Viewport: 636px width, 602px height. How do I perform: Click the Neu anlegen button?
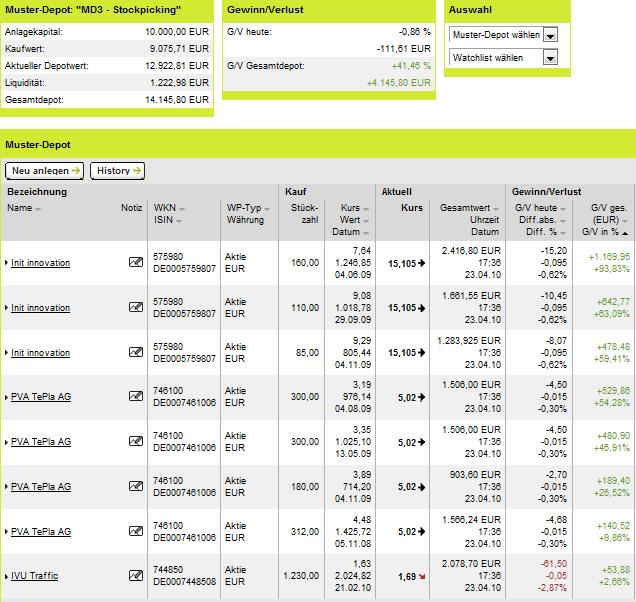point(45,171)
